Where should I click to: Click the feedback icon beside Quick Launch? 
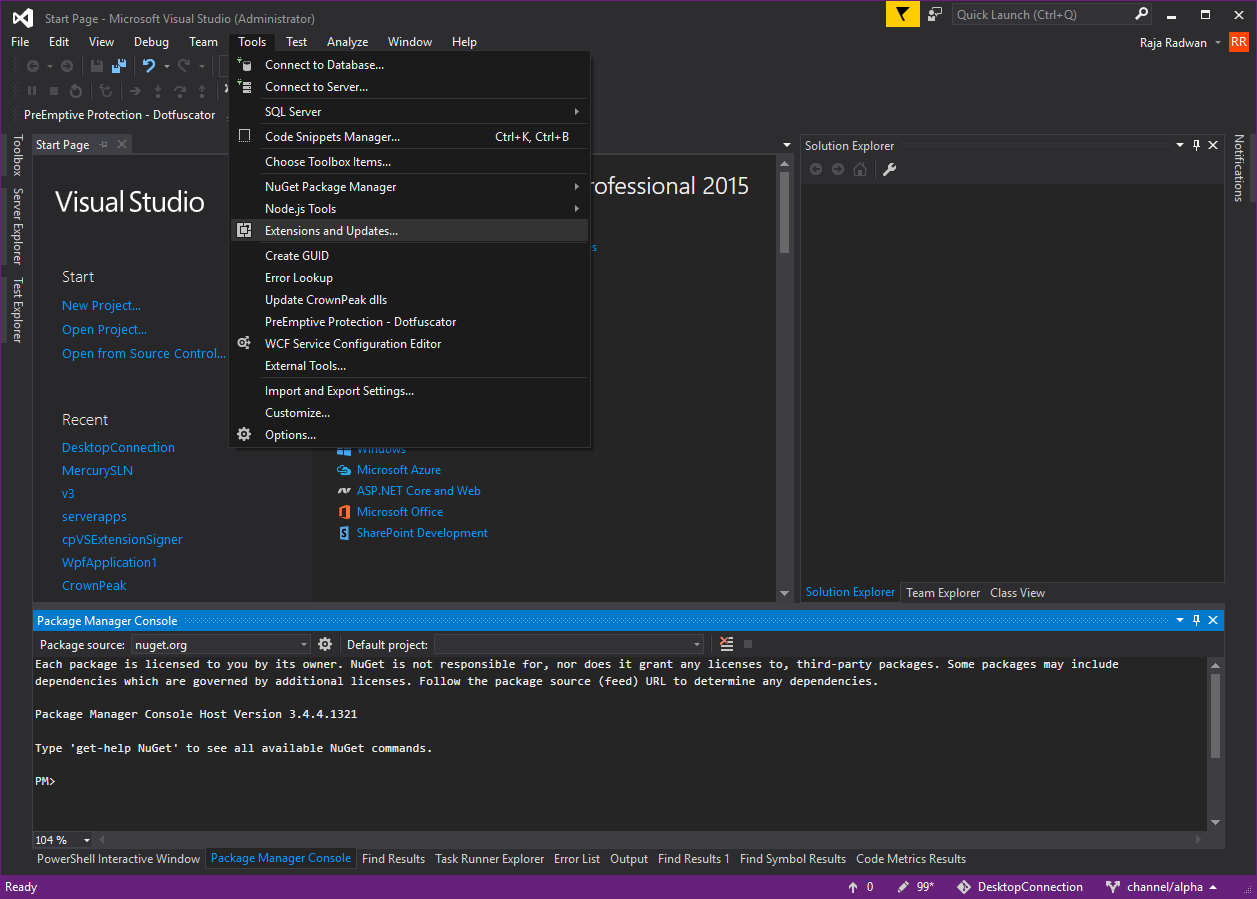(x=935, y=14)
